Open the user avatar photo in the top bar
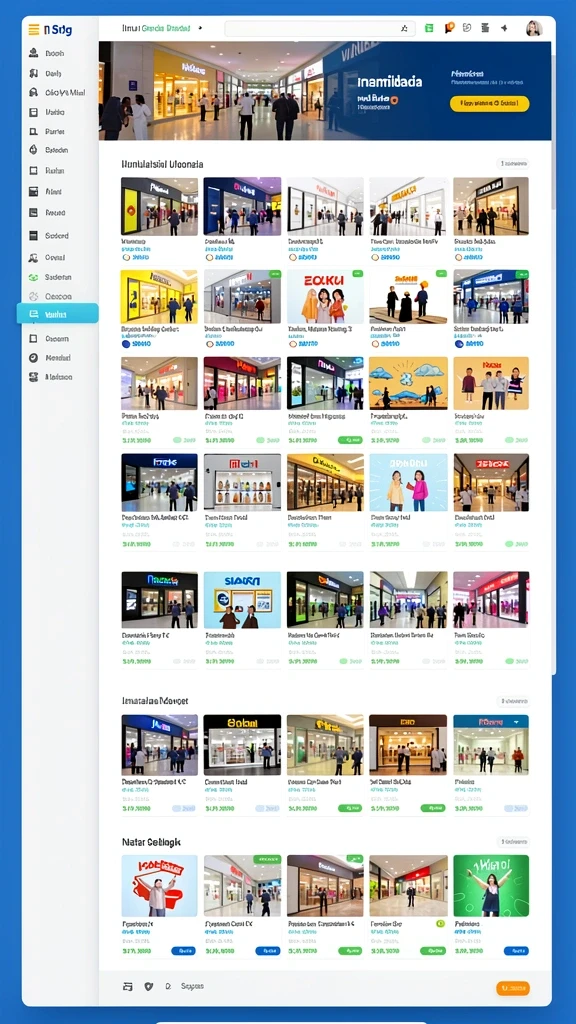576x1024 pixels. click(x=534, y=28)
